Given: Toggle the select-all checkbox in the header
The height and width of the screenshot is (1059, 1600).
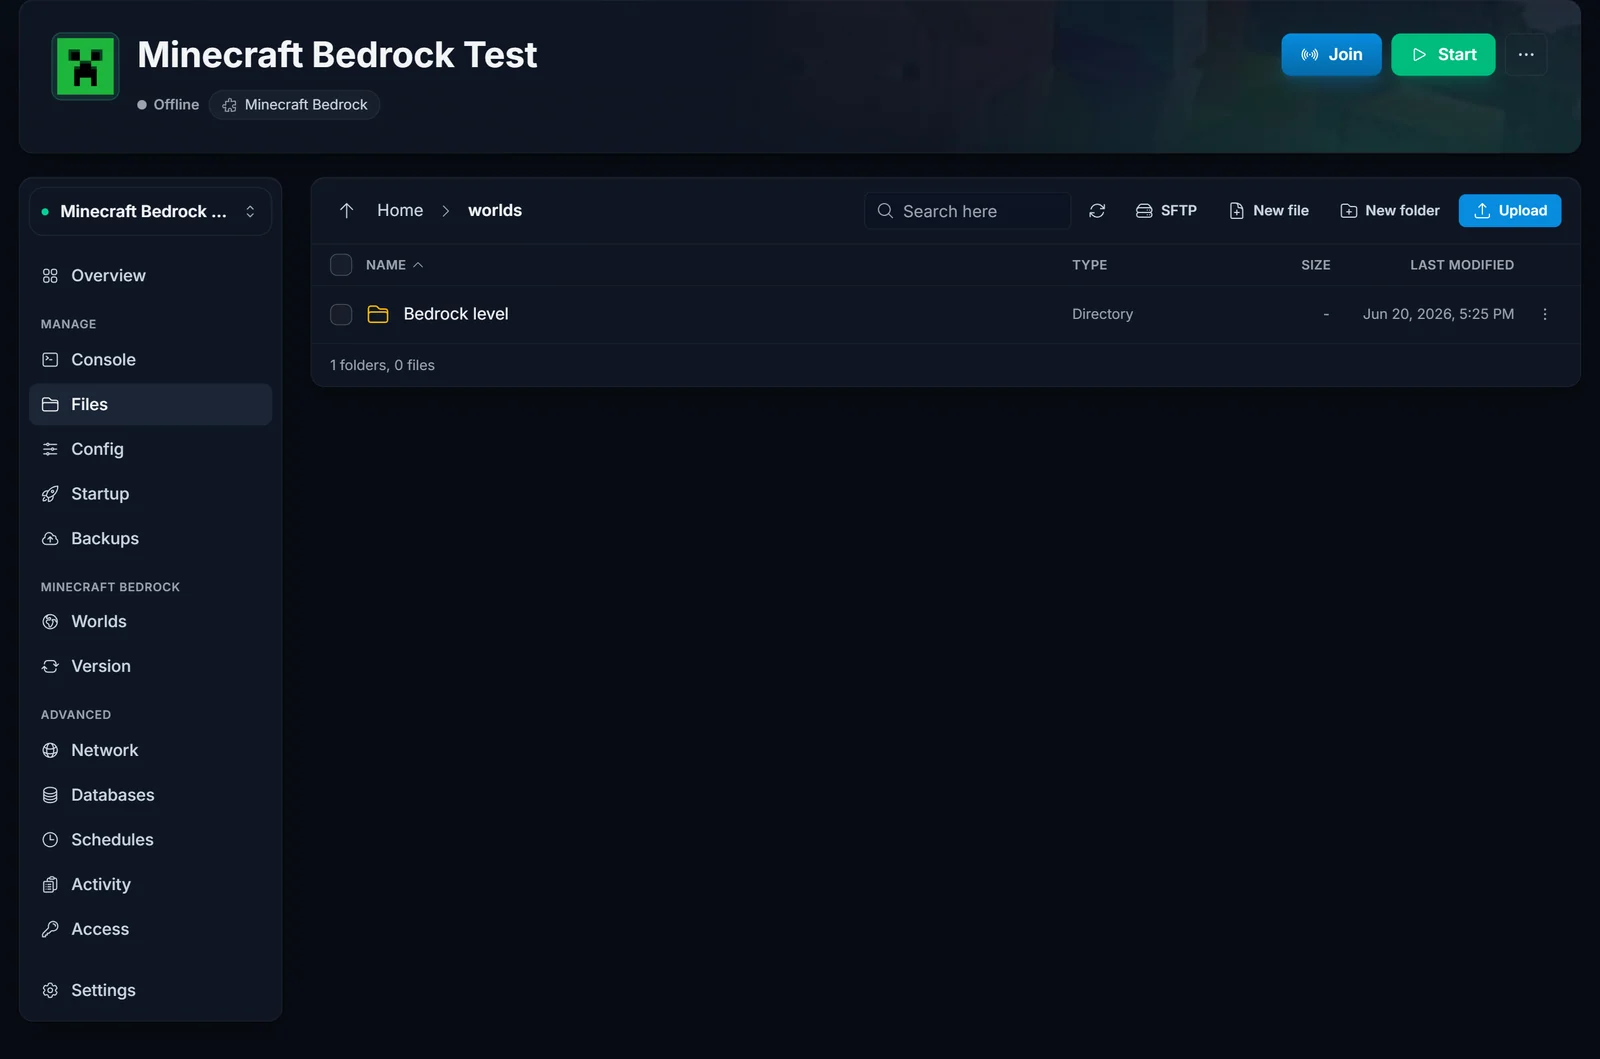Looking at the screenshot, I should pos(341,265).
